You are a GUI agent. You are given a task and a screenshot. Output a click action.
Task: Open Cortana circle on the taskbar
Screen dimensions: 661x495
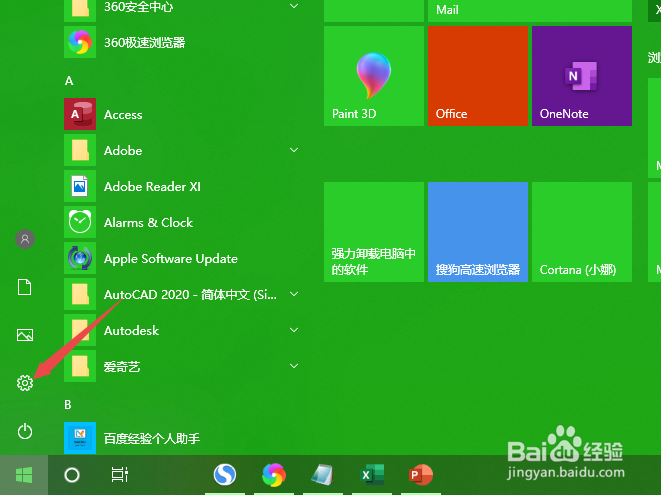coord(72,475)
